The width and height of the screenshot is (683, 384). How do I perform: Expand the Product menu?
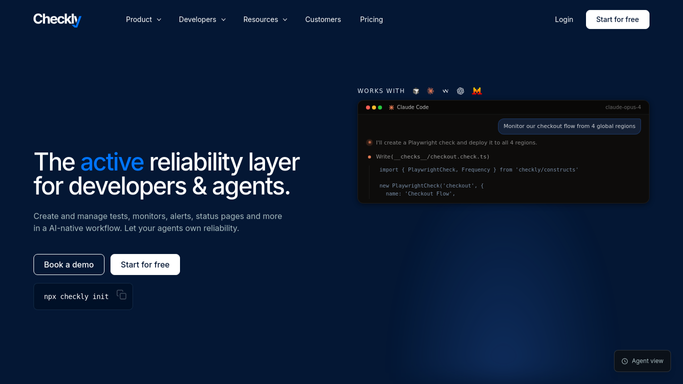click(x=143, y=20)
